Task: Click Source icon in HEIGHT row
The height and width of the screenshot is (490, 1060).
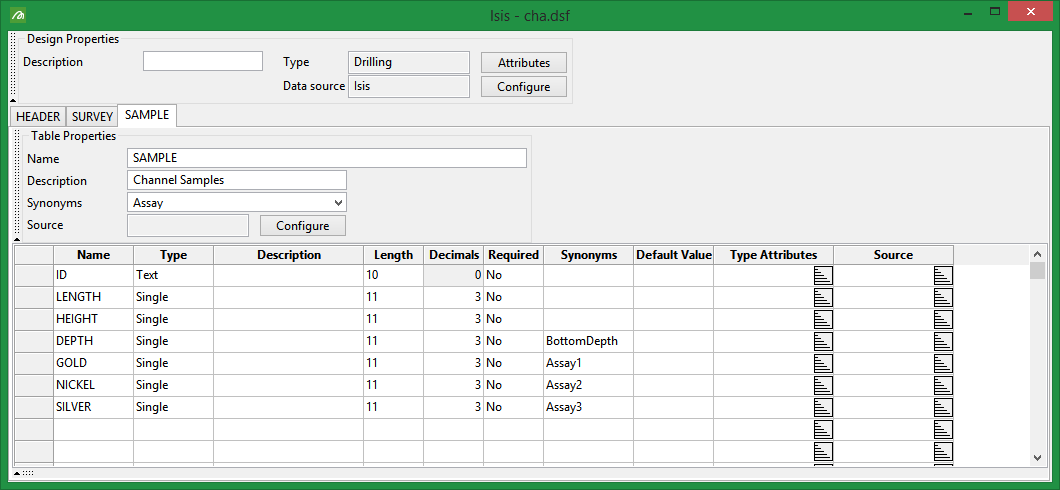Action: (942, 319)
